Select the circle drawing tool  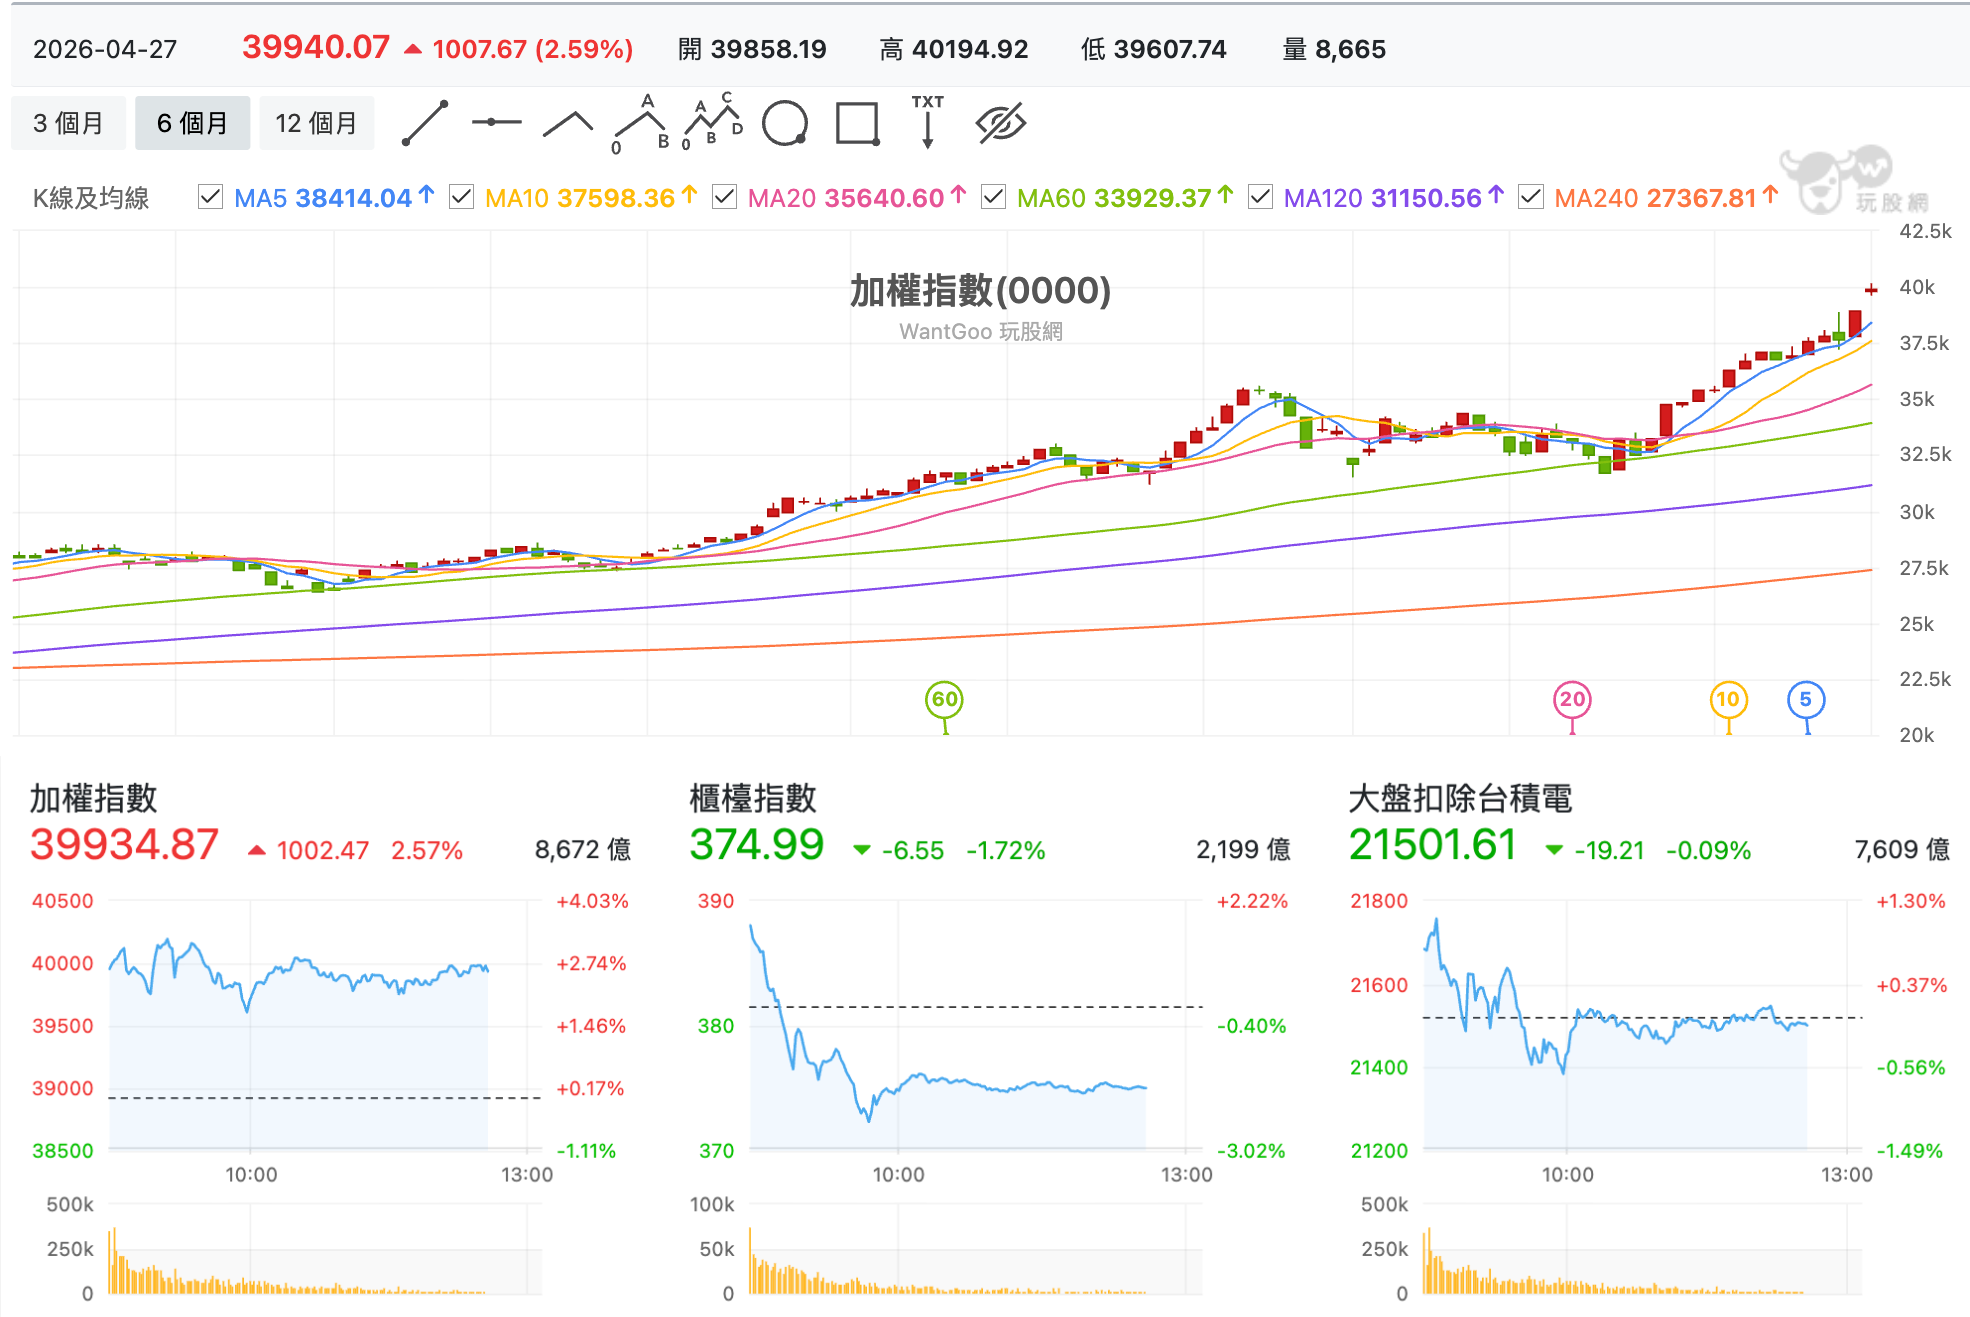point(785,123)
